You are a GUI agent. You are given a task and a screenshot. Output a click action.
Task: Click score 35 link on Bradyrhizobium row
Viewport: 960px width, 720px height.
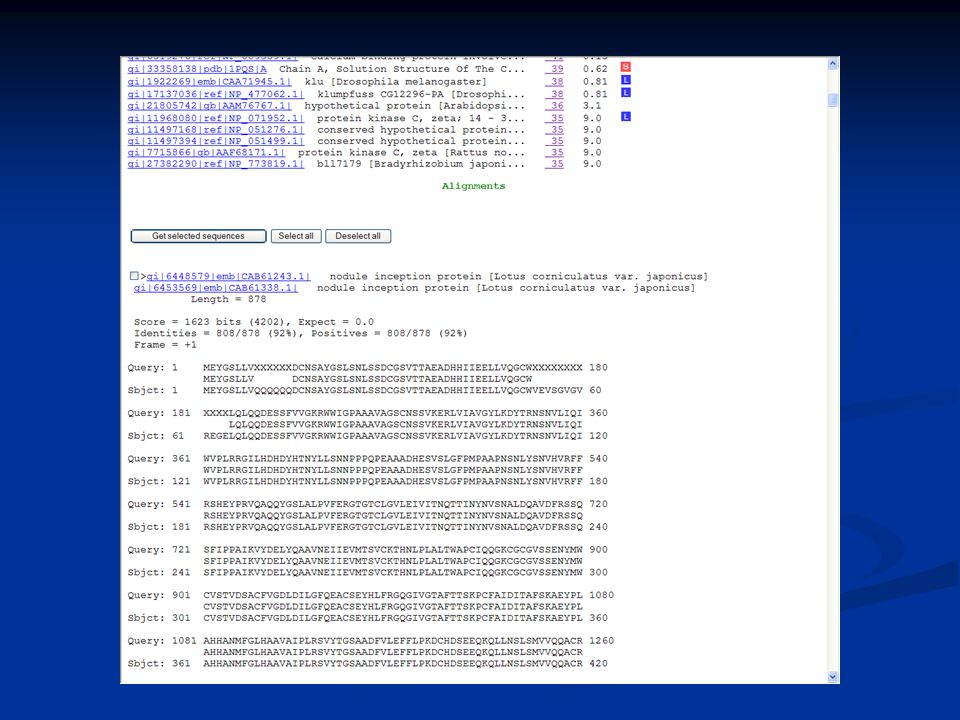(555, 164)
